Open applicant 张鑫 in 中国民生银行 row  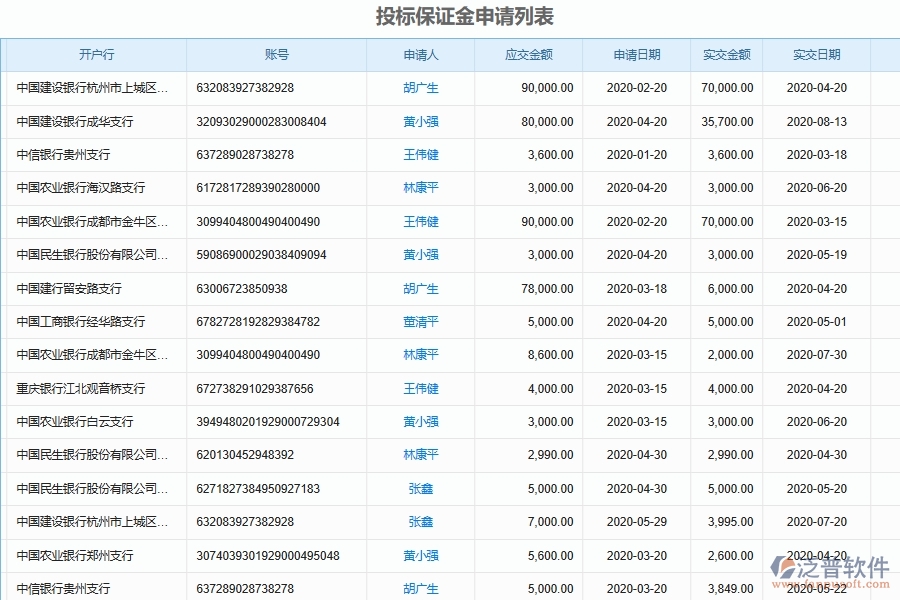(421, 488)
